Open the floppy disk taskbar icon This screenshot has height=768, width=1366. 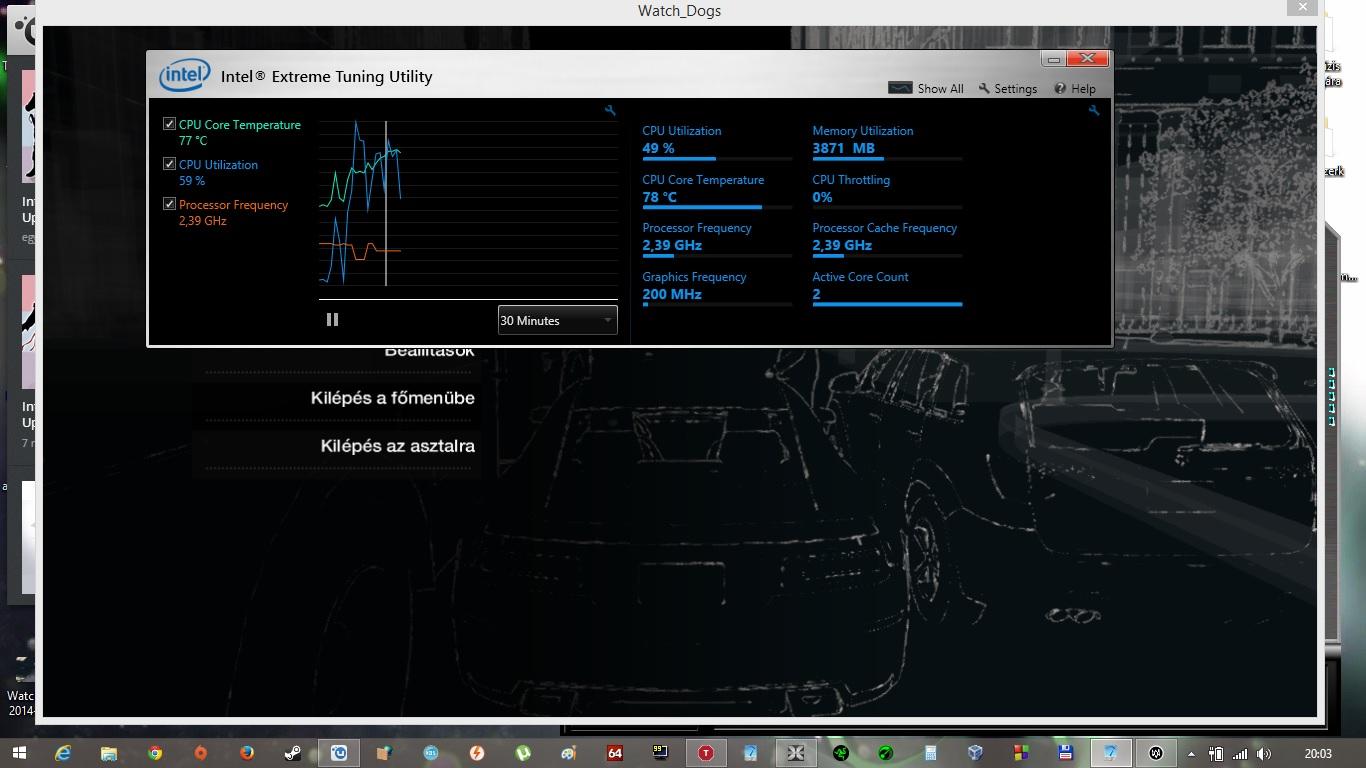pyautogui.click(x=1066, y=753)
